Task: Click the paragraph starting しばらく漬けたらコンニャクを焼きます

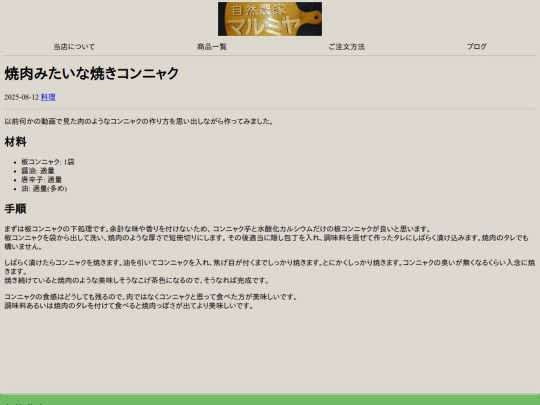Action: [270, 267]
